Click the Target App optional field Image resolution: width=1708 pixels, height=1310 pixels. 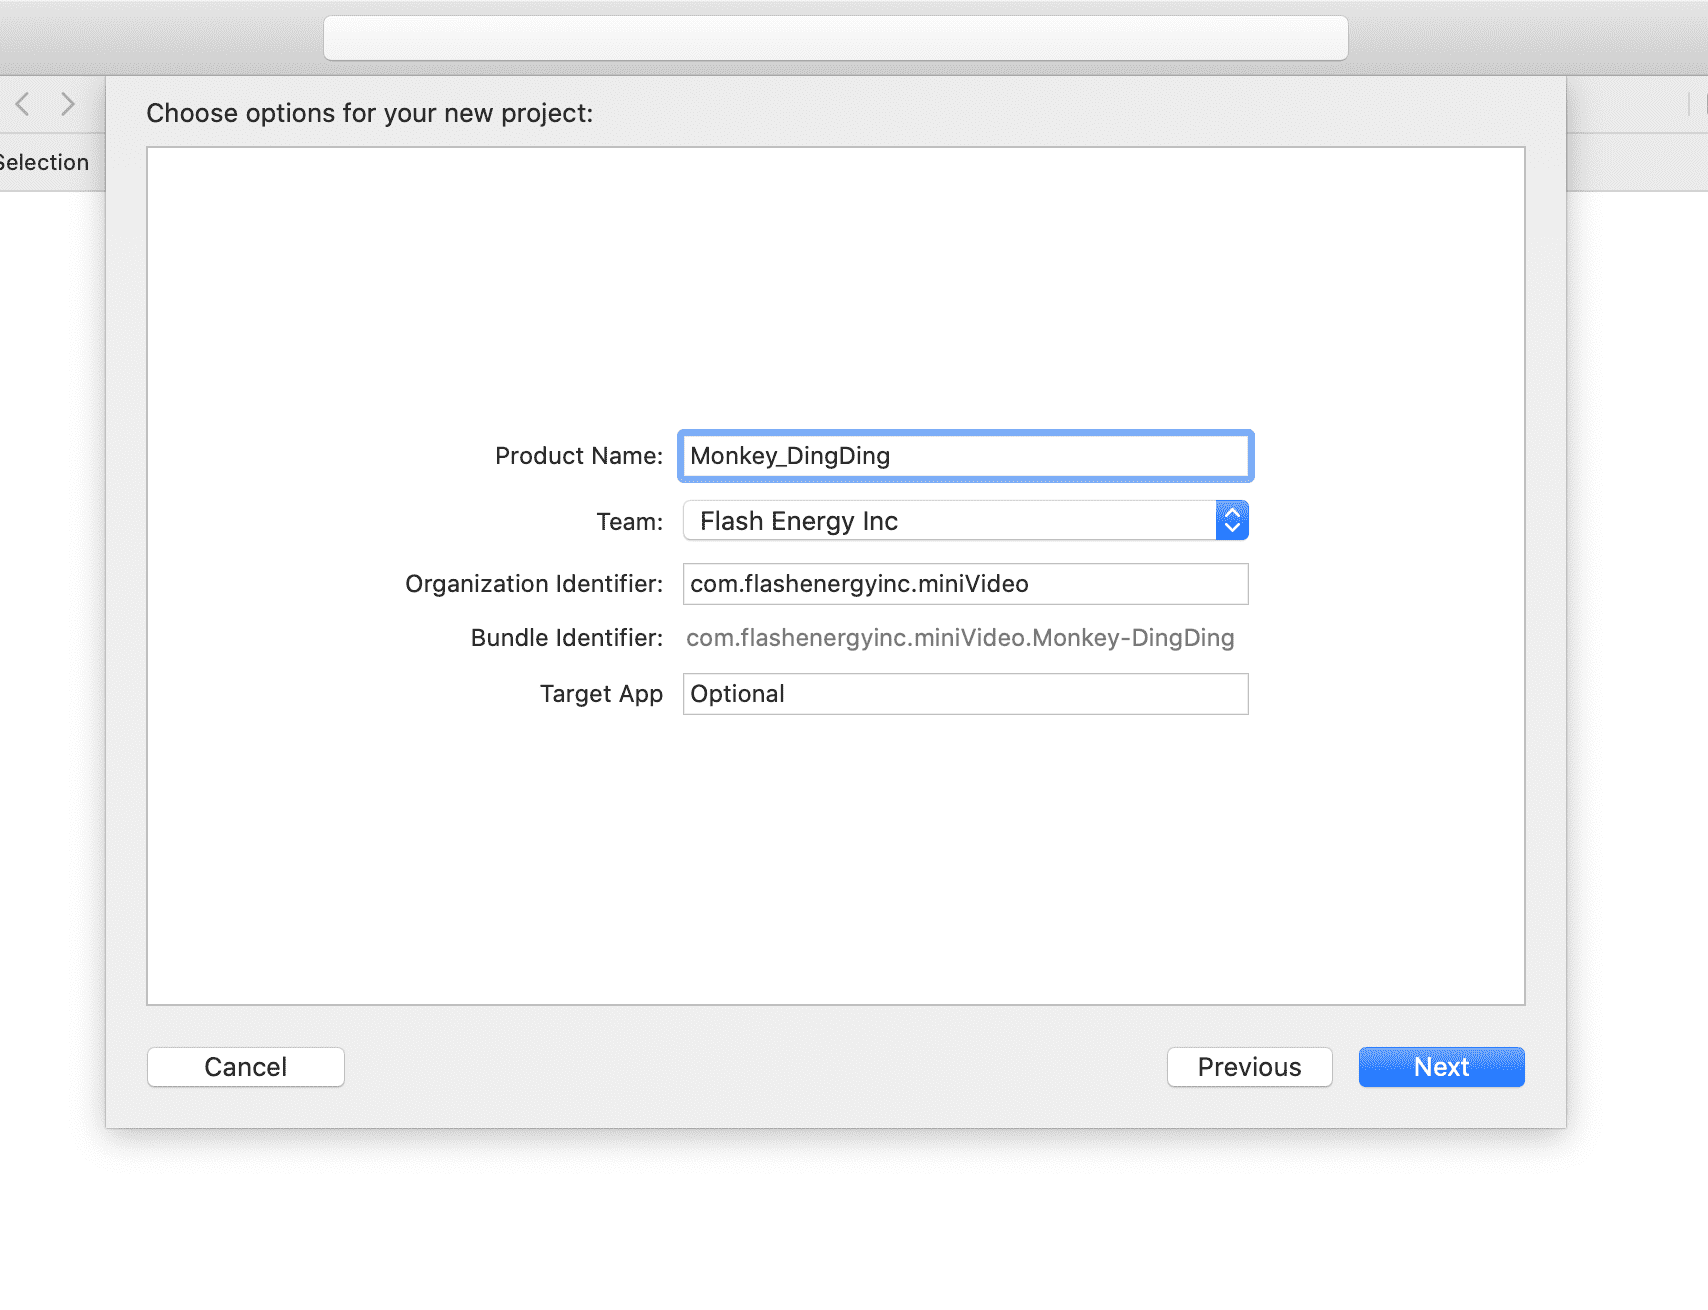coord(965,694)
